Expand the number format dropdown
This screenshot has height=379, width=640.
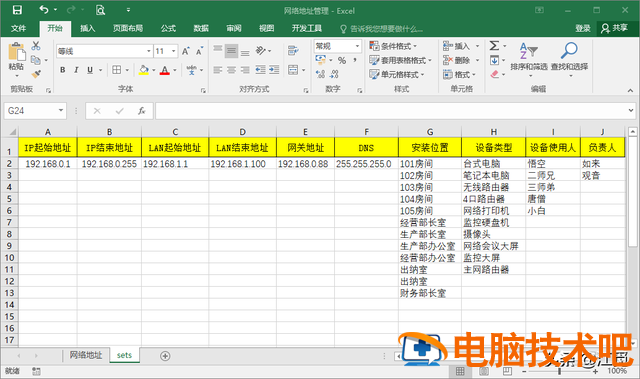click(x=358, y=46)
